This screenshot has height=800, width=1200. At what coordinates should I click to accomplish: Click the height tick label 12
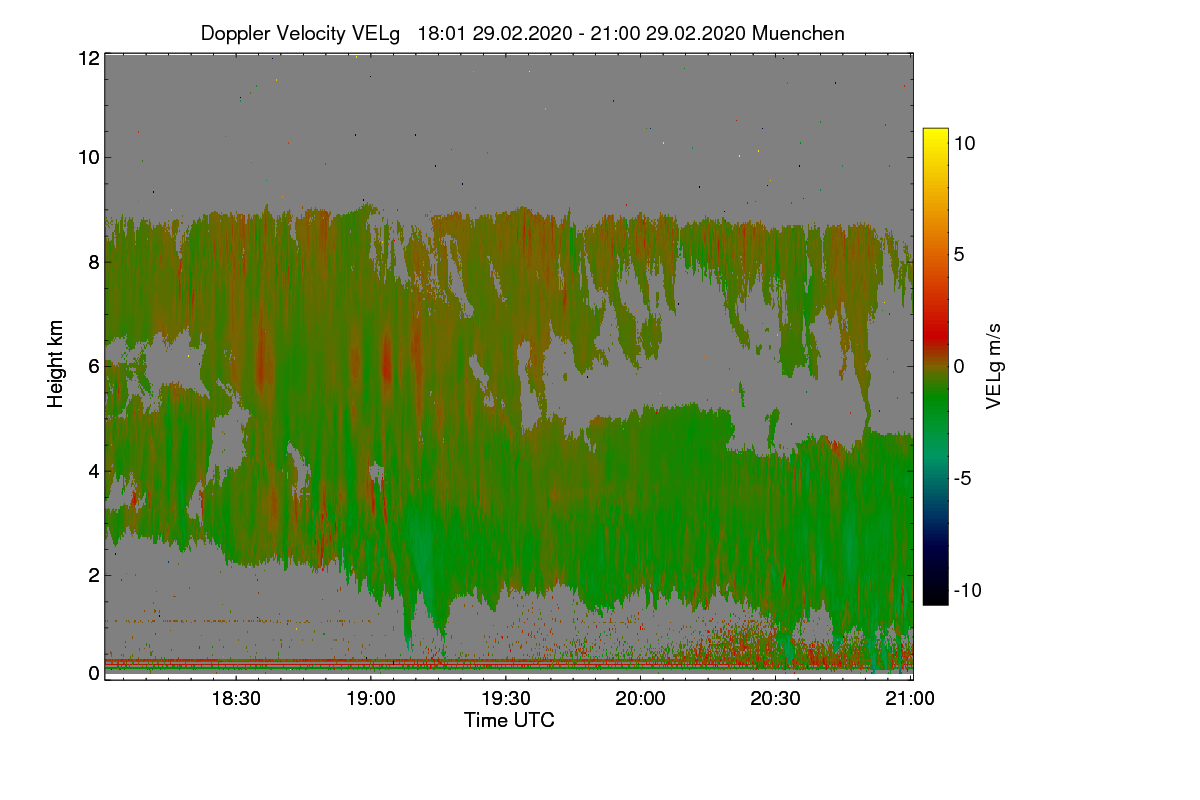point(88,58)
